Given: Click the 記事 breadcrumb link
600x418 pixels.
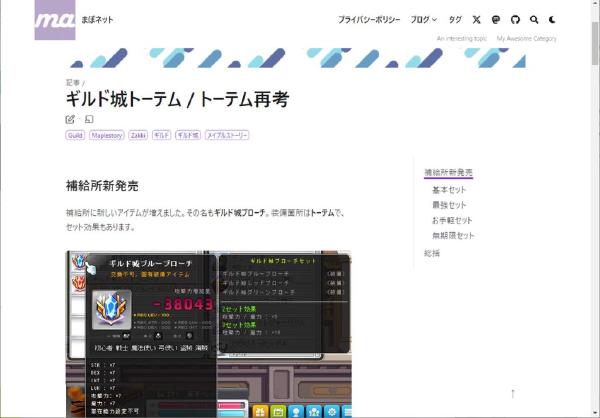Looking at the screenshot, I should (x=73, y=83).
